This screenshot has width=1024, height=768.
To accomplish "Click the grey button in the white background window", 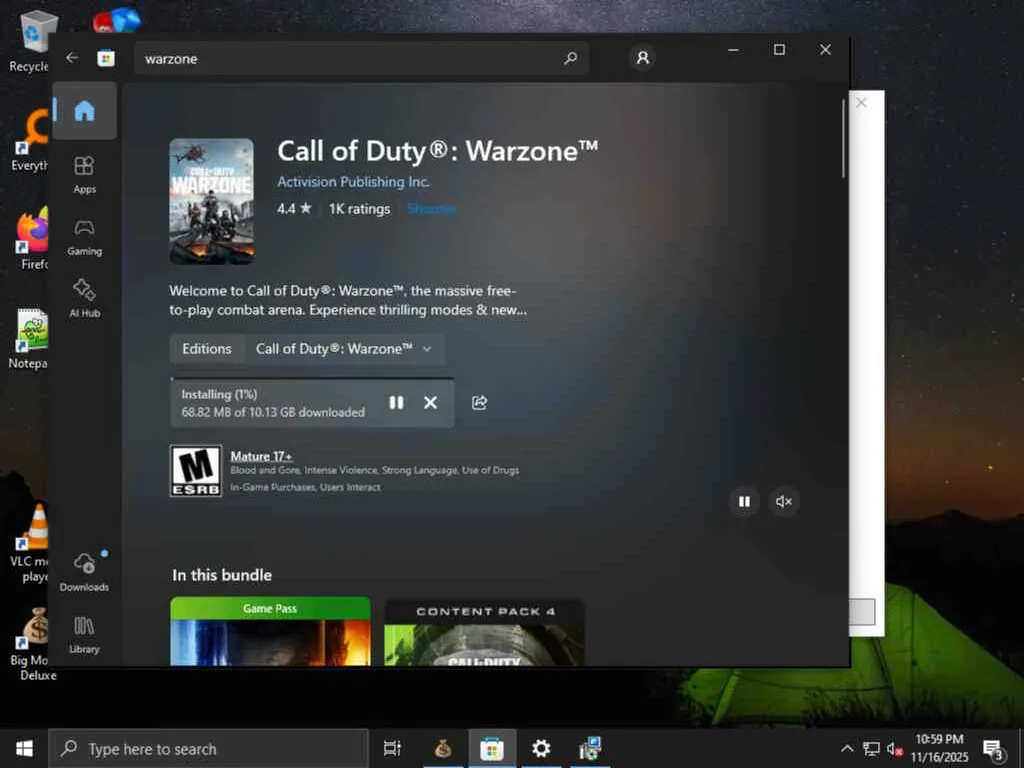I will 862,612.
